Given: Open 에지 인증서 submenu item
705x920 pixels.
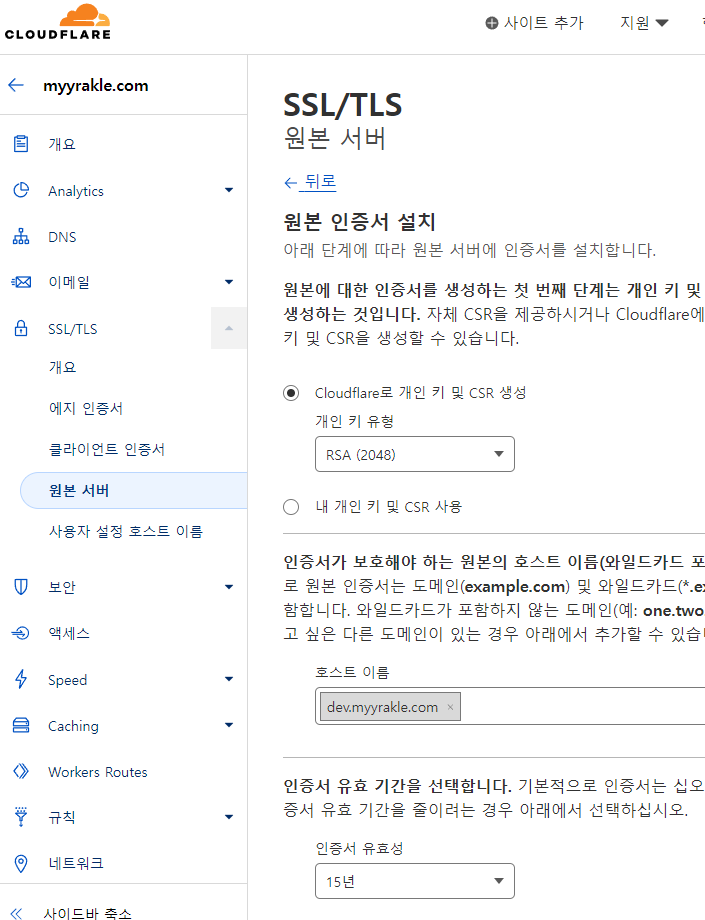Looking at the screenshot, I should pyautogui.click(x=86, y=408).
